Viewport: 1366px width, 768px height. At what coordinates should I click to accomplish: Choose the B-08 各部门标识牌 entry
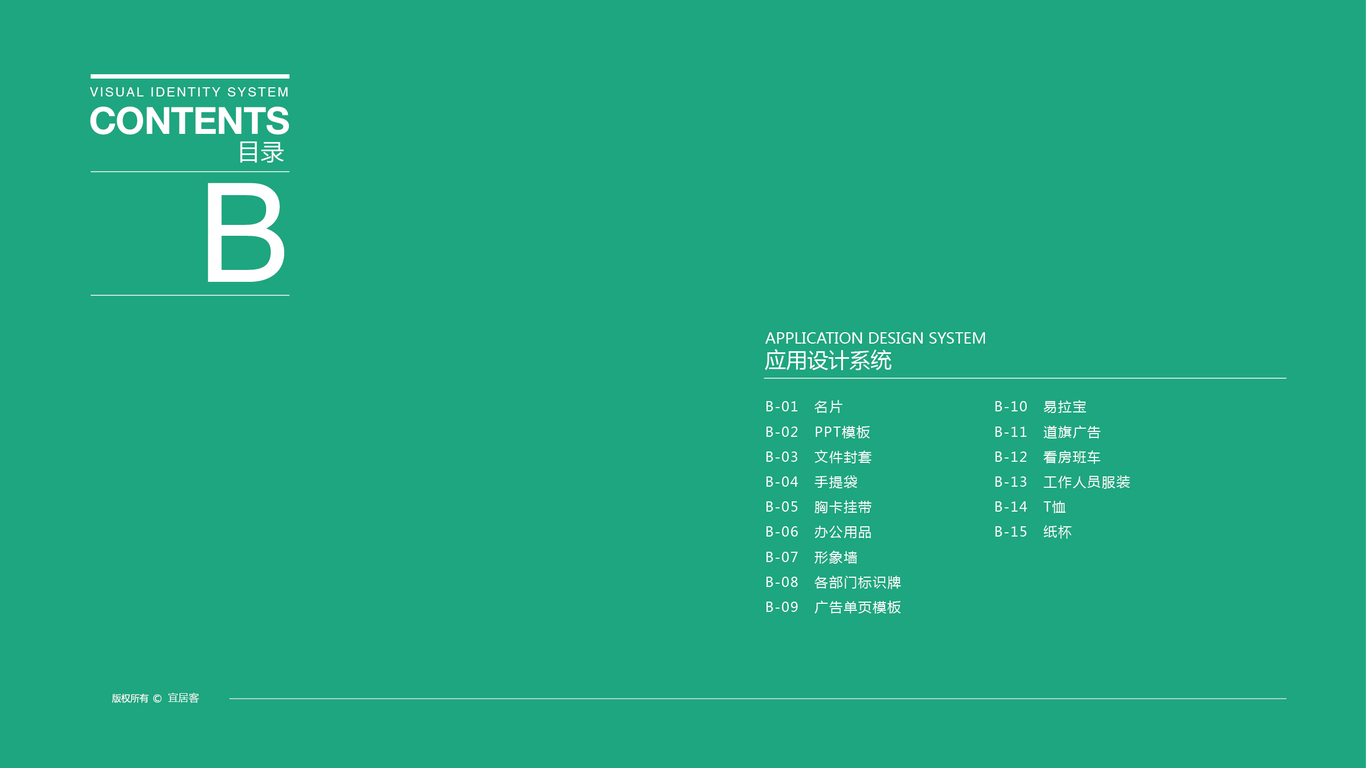pos(833,582)
